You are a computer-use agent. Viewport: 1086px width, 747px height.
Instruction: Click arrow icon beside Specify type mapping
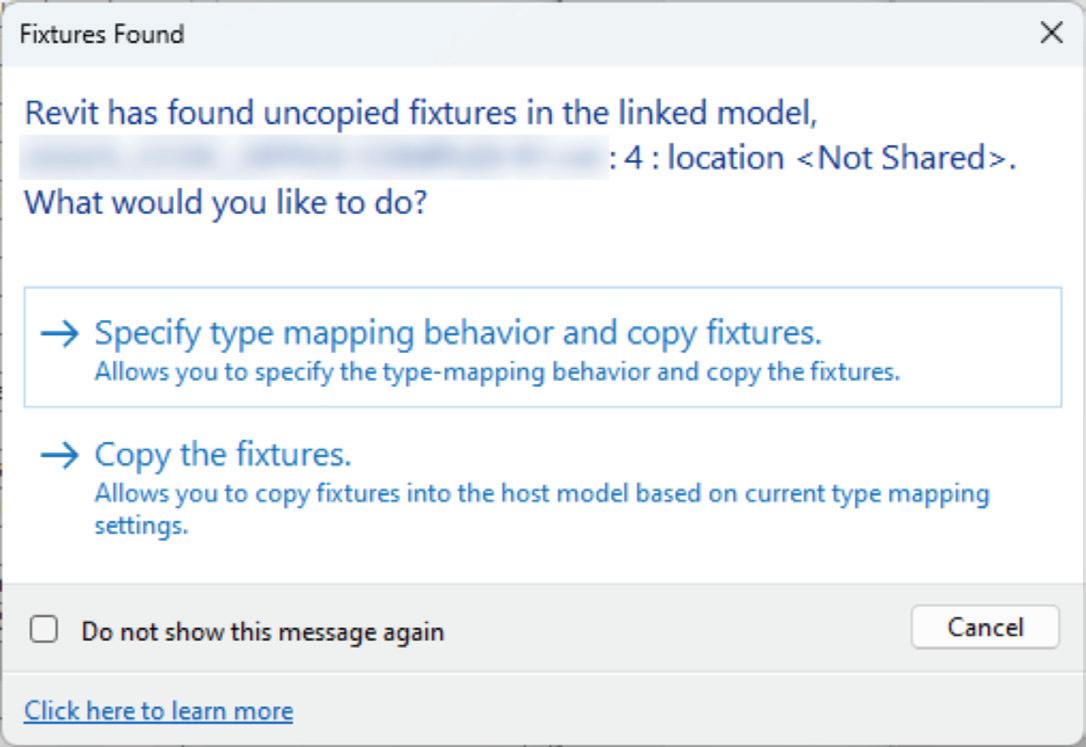[60, 334]
